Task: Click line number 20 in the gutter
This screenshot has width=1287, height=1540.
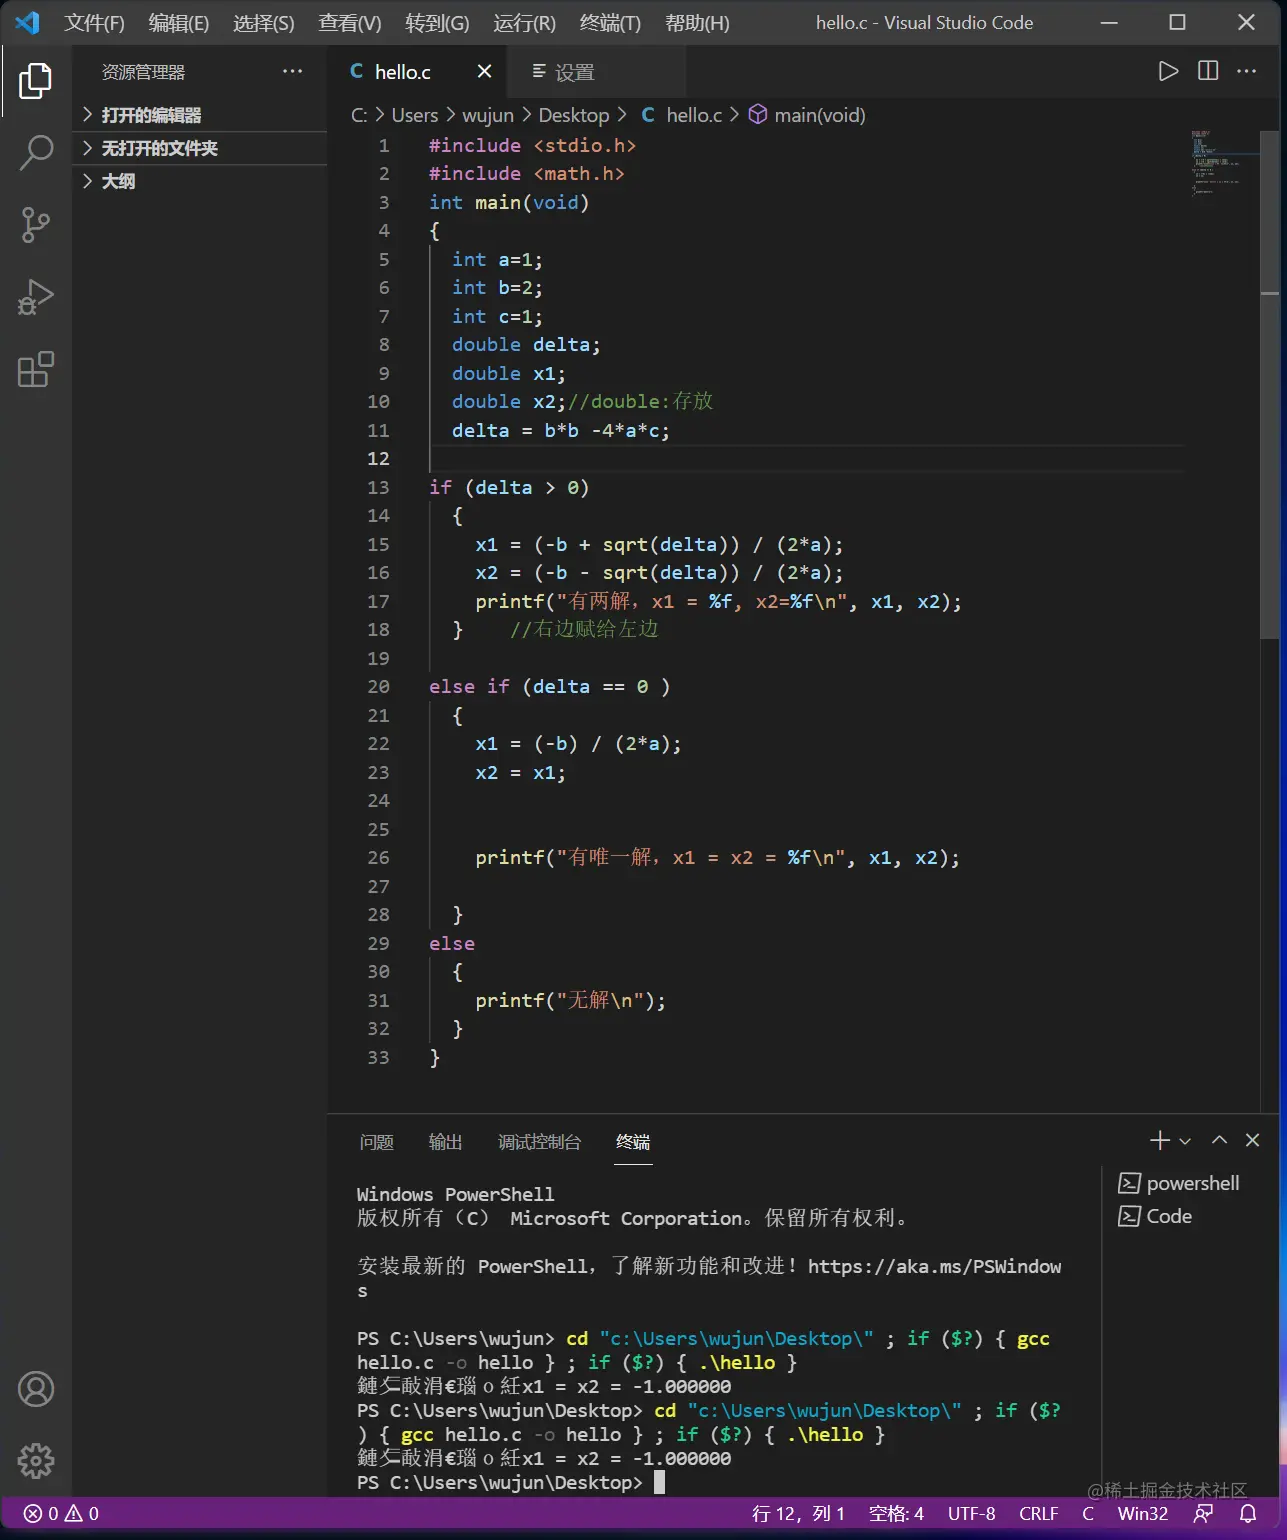Action: pyautogui.click(x=378, y=687)
